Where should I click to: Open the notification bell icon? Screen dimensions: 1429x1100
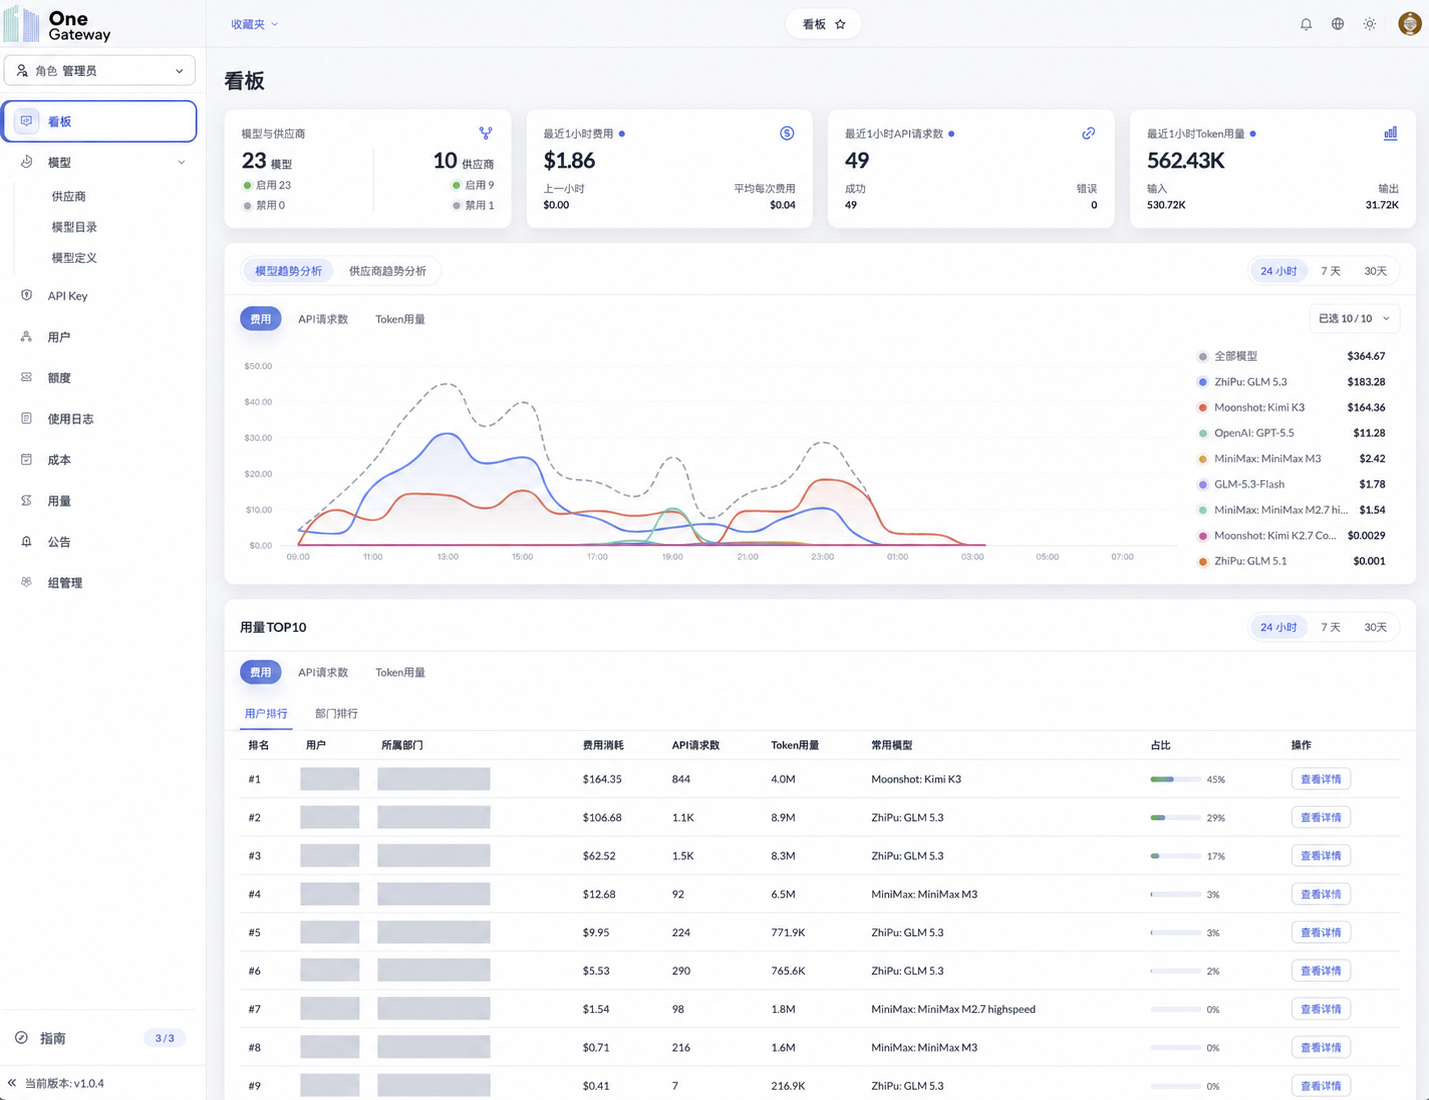pyautogui.click(x=1306, y=24)
